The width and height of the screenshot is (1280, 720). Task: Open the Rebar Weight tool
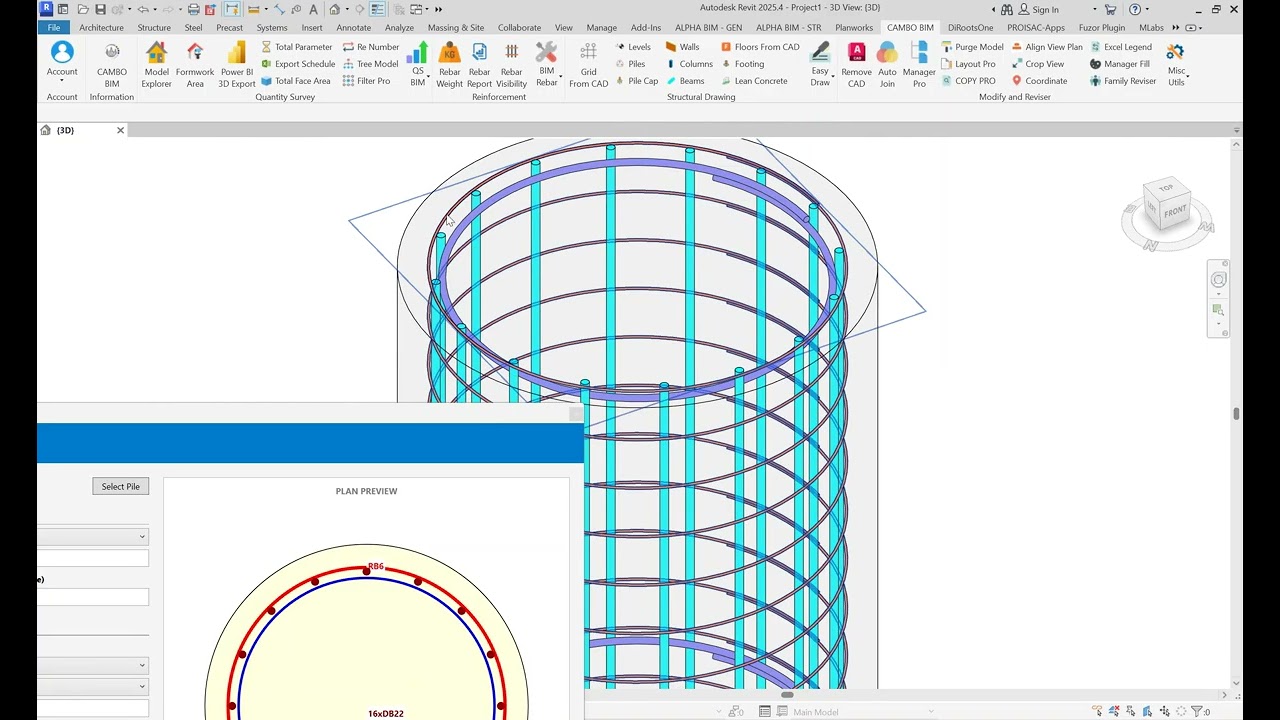(450, 65)
